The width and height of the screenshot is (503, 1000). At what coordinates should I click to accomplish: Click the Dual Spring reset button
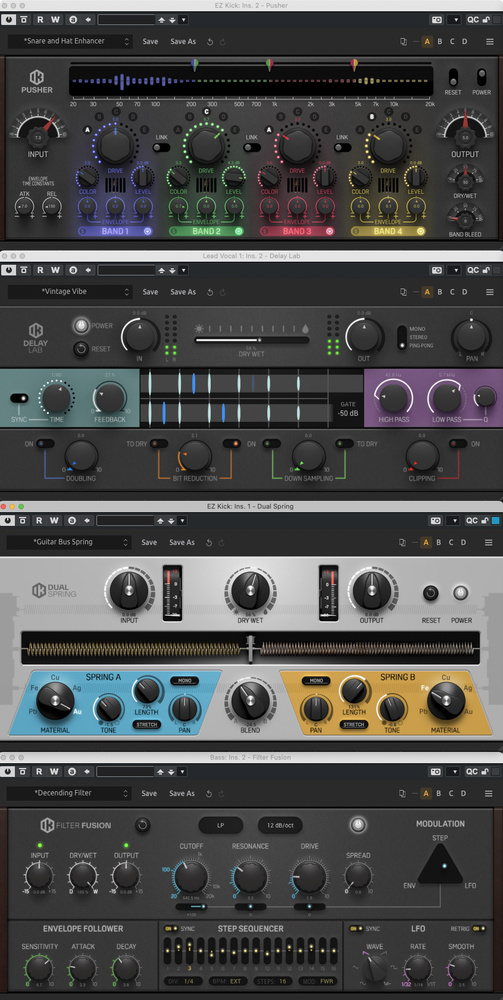(x=430, y=593)
